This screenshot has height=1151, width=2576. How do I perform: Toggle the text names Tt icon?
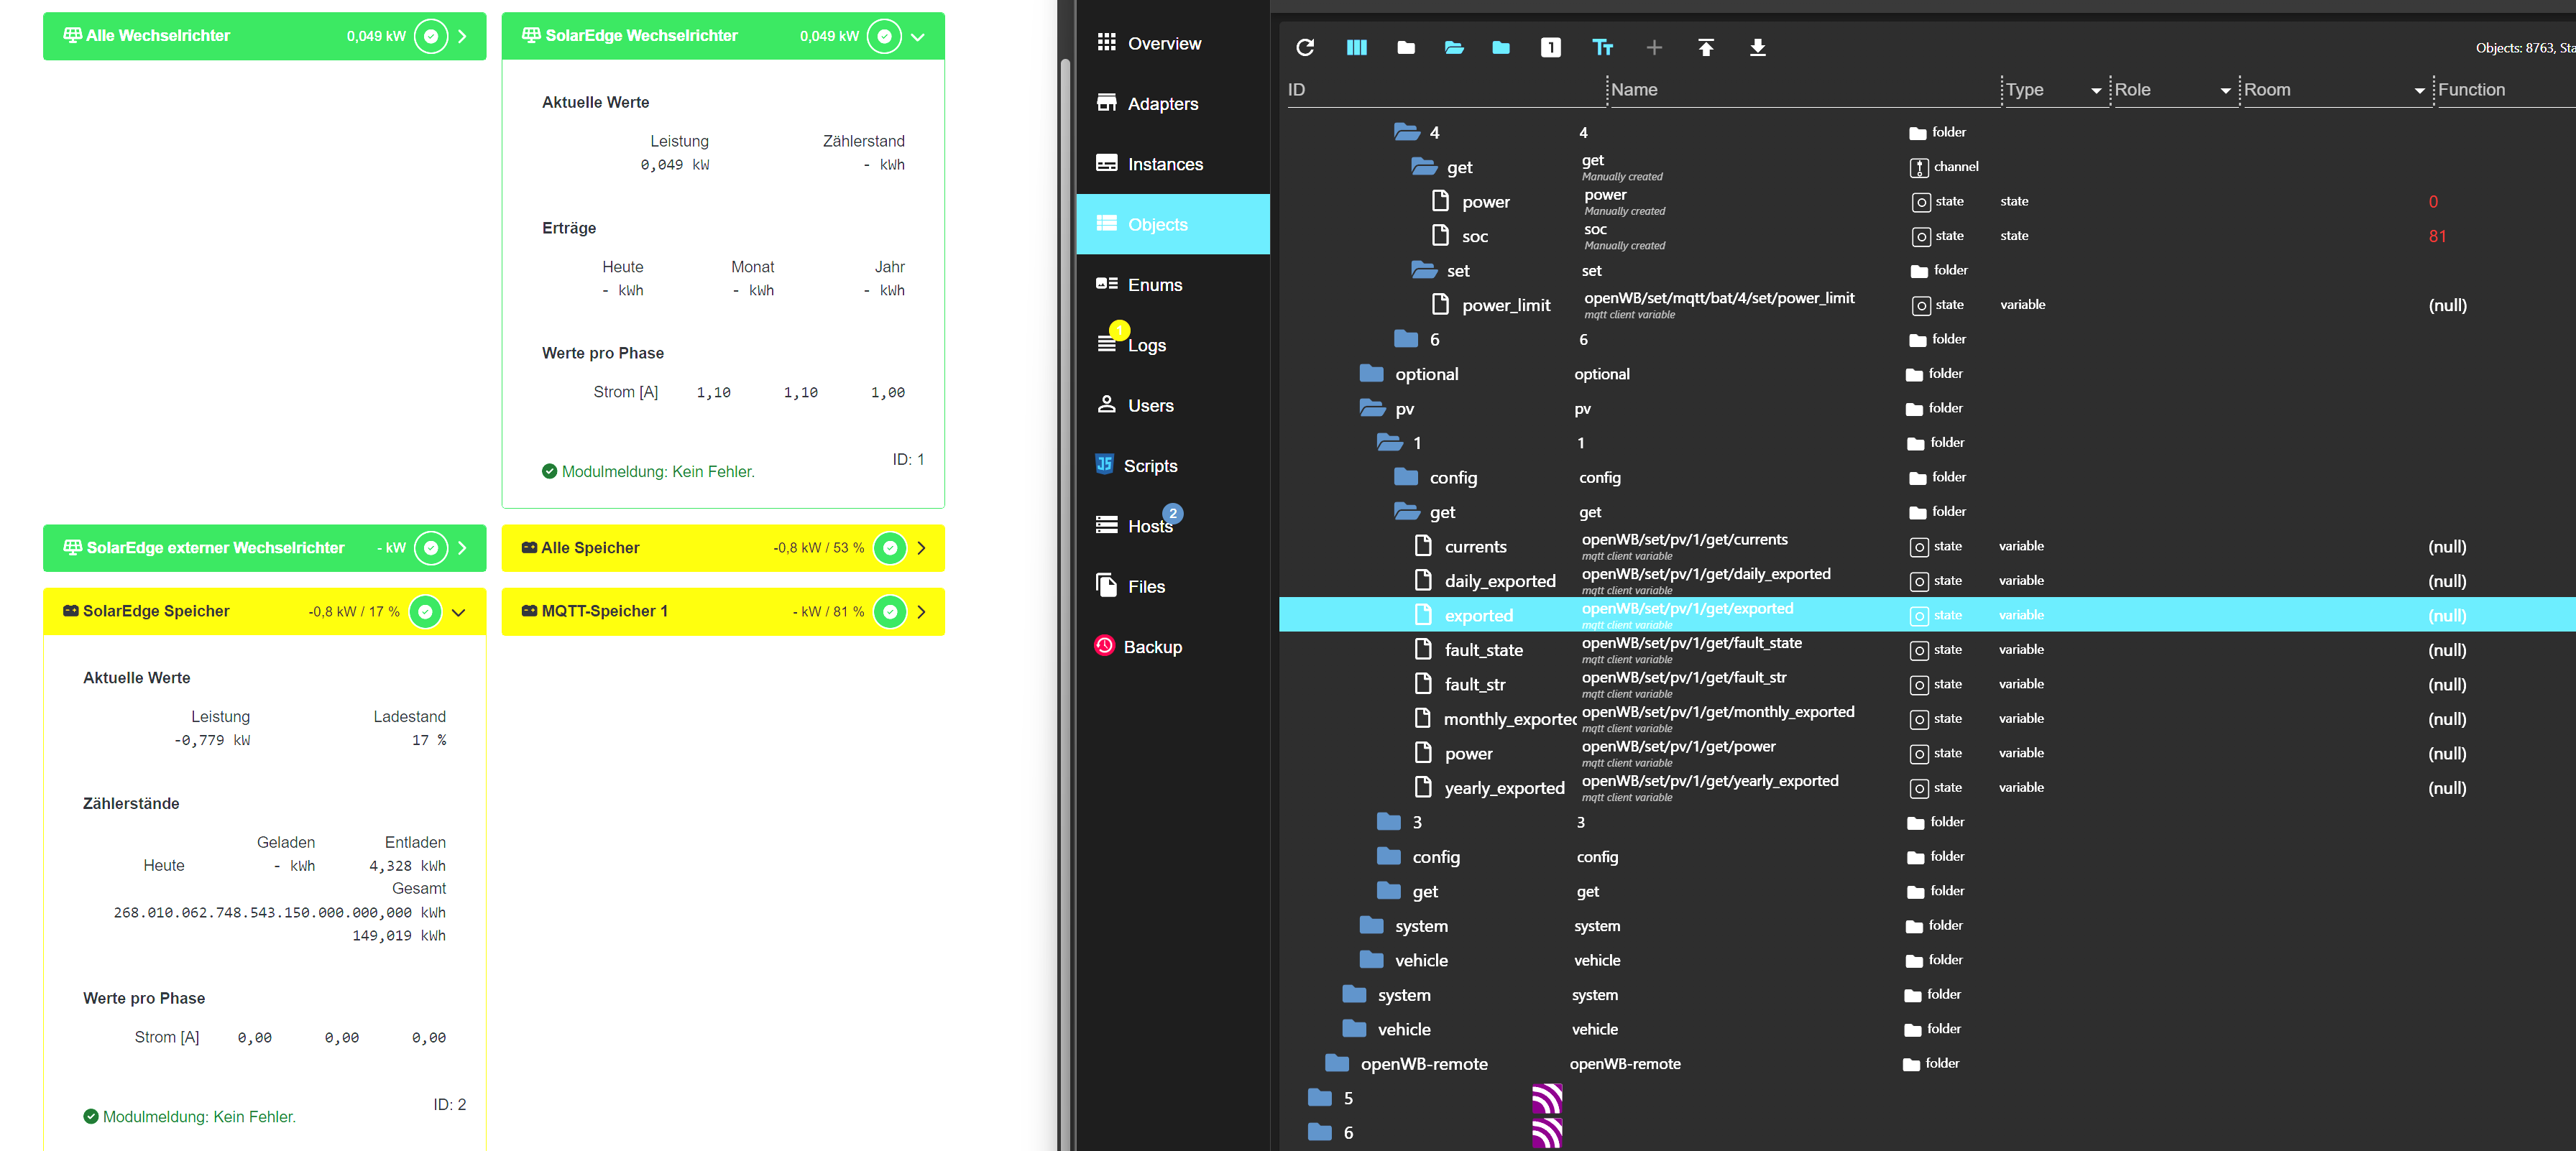[x=1601, y=47]
